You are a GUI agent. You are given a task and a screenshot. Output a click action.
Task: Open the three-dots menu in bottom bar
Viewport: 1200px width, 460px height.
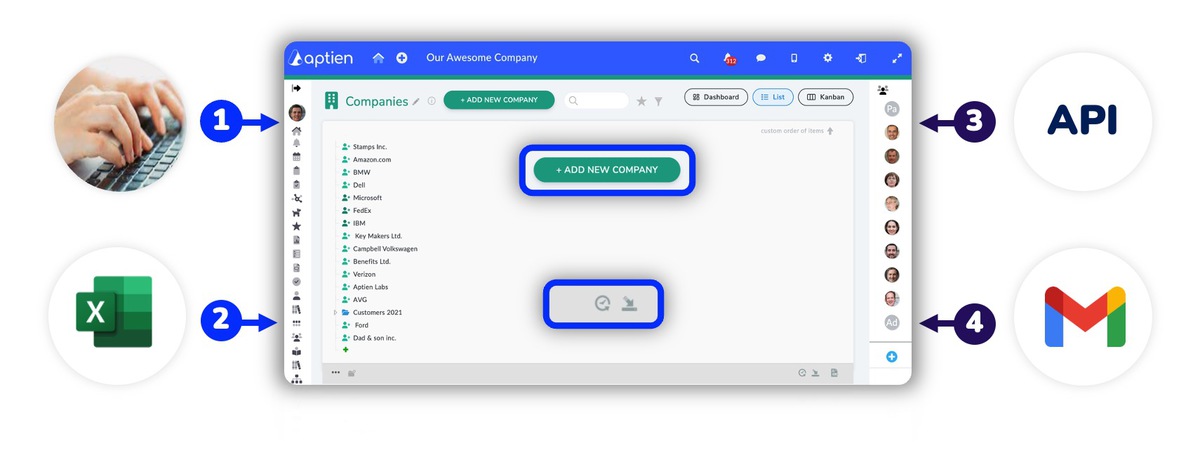[336, 372]
